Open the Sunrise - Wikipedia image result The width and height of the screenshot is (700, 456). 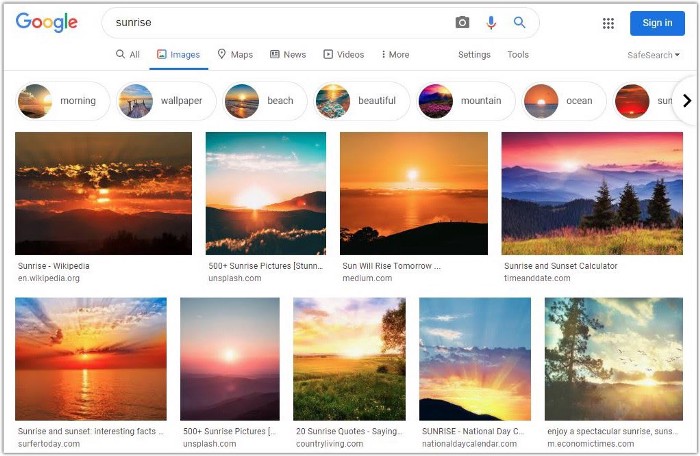(x=103, y=193)
